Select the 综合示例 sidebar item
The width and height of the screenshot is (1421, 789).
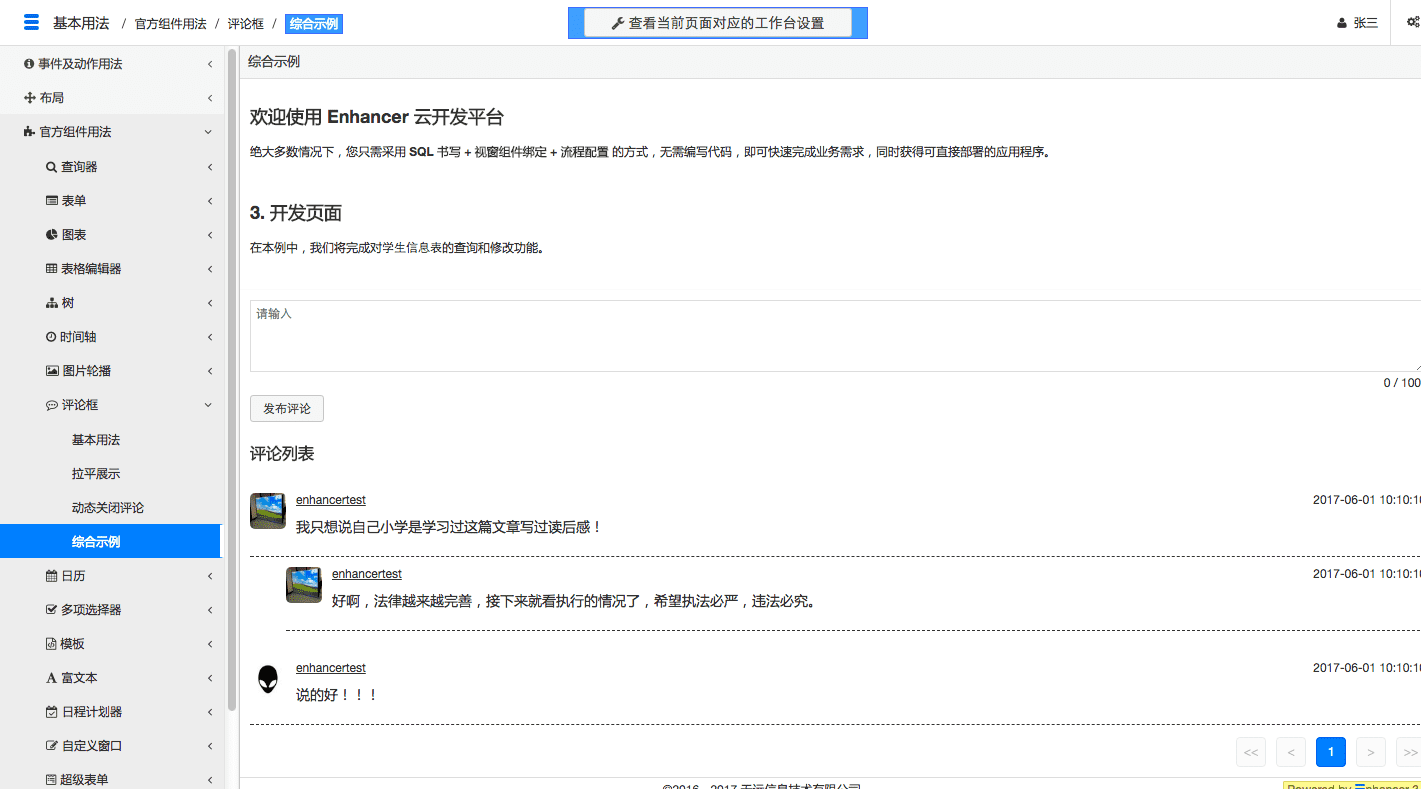[110, 541]
